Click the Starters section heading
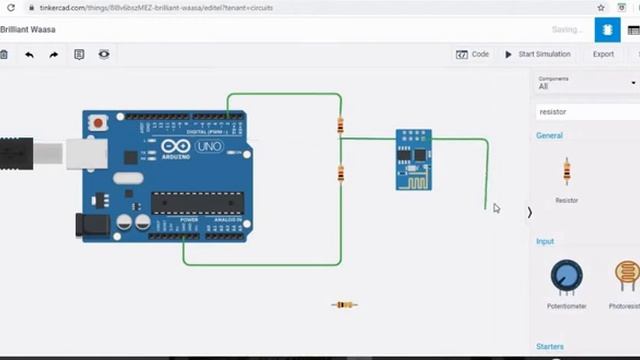Screen dimensions: 640x360 pos(550,347)
